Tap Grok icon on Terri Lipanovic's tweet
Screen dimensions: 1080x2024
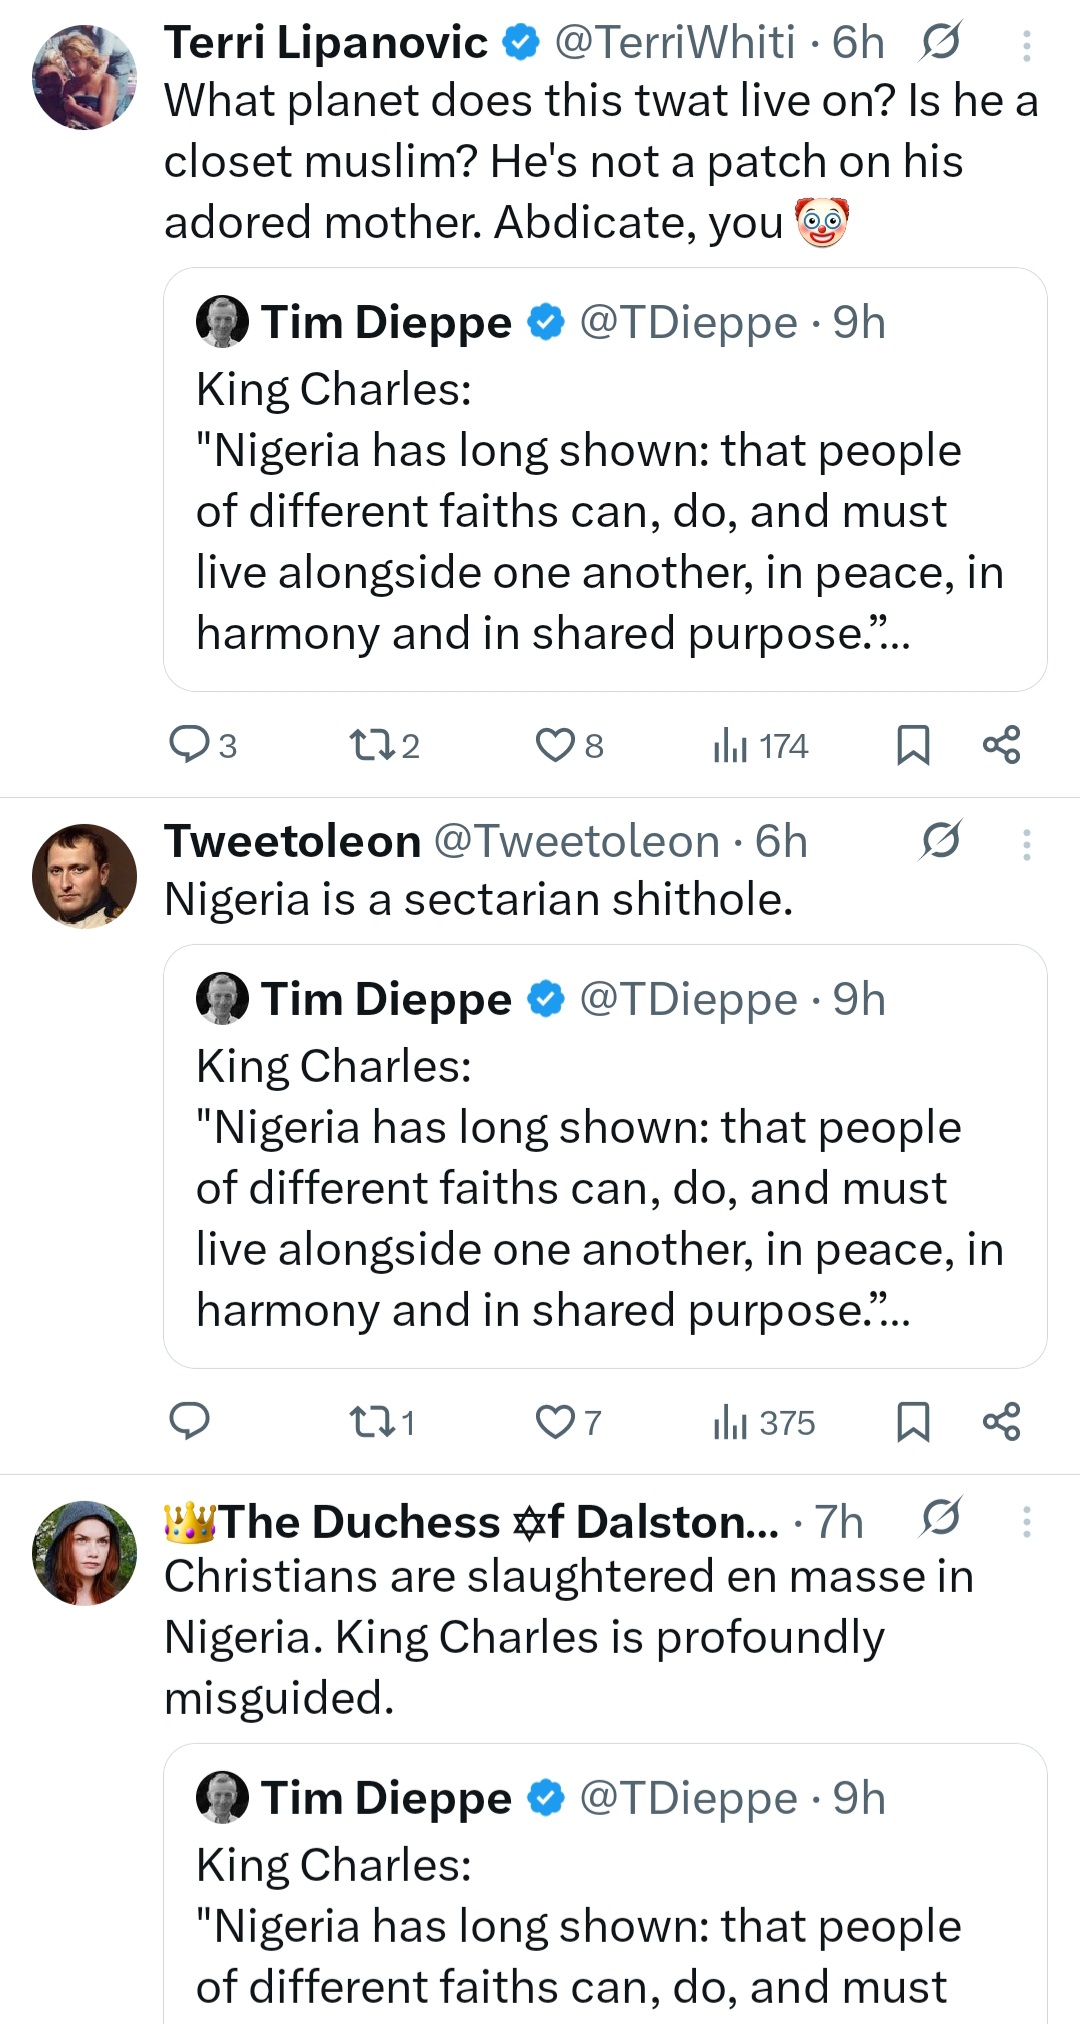(x=940, y=42)
